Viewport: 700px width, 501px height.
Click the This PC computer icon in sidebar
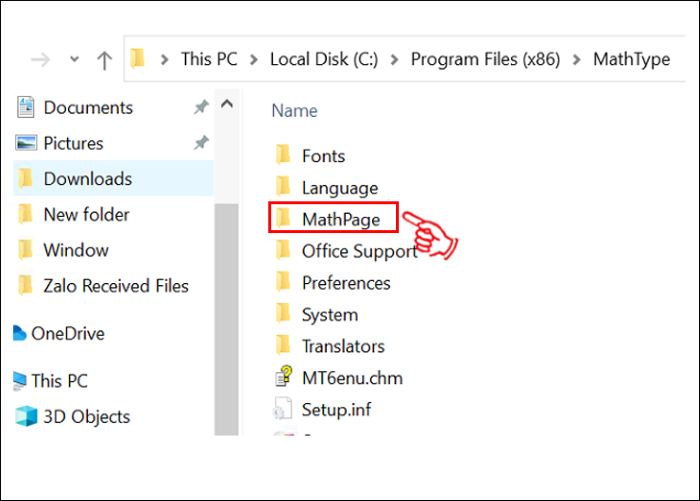tap(20, 381)
